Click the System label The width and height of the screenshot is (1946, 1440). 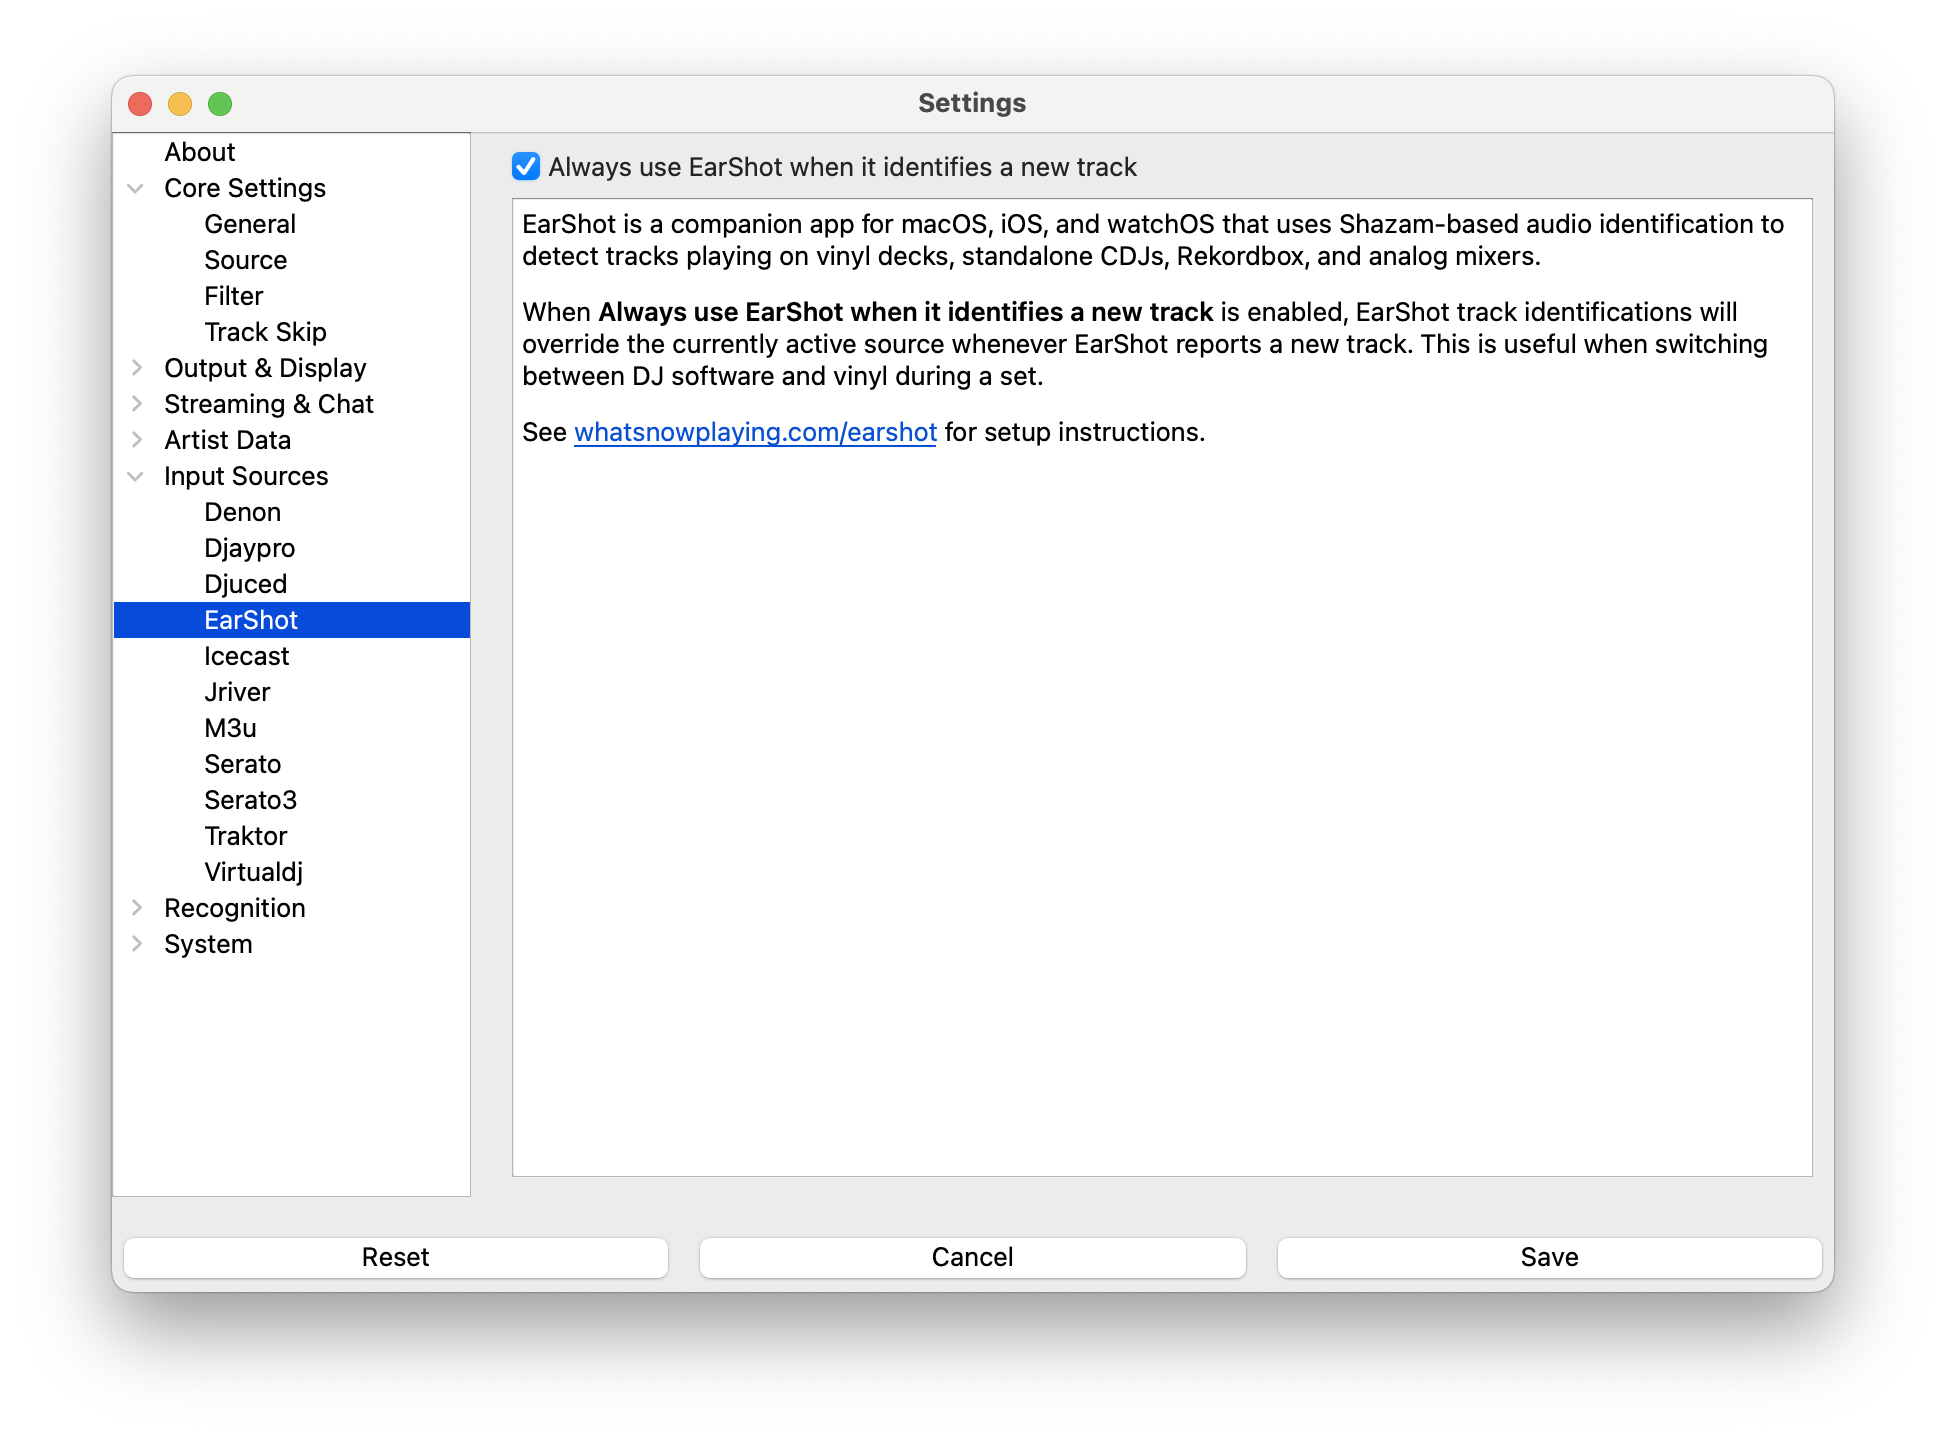(208, 944)
